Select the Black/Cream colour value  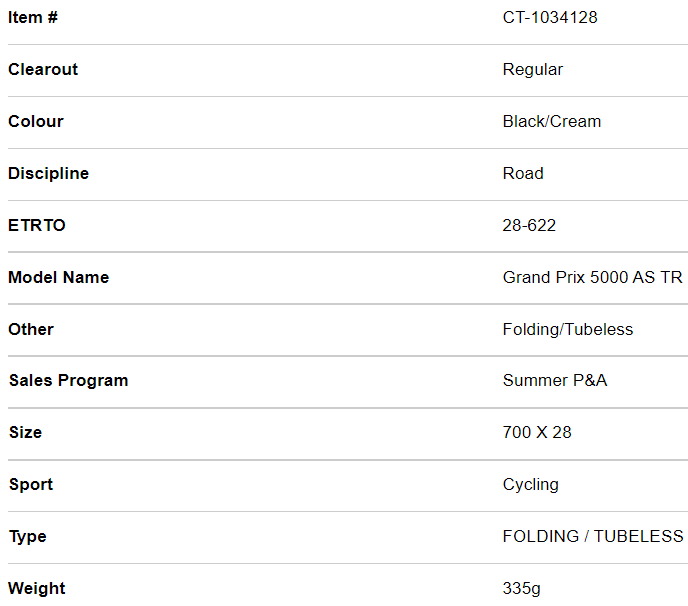pyautogui.click(x=552, y=121)
